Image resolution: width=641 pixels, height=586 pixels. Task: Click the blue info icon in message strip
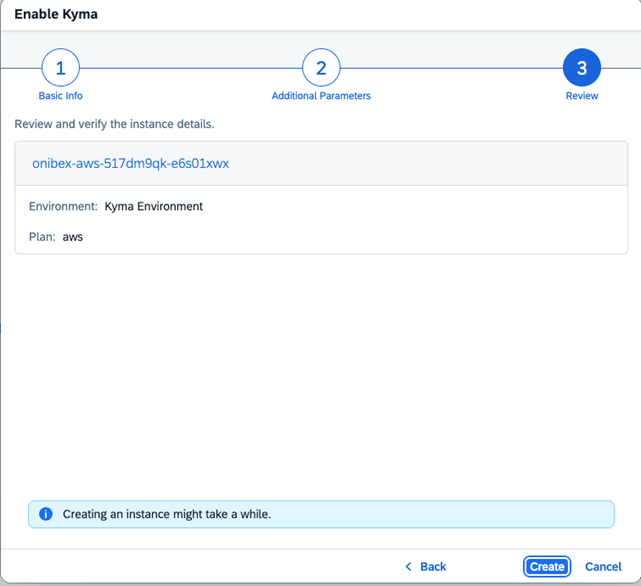point(45,514)
